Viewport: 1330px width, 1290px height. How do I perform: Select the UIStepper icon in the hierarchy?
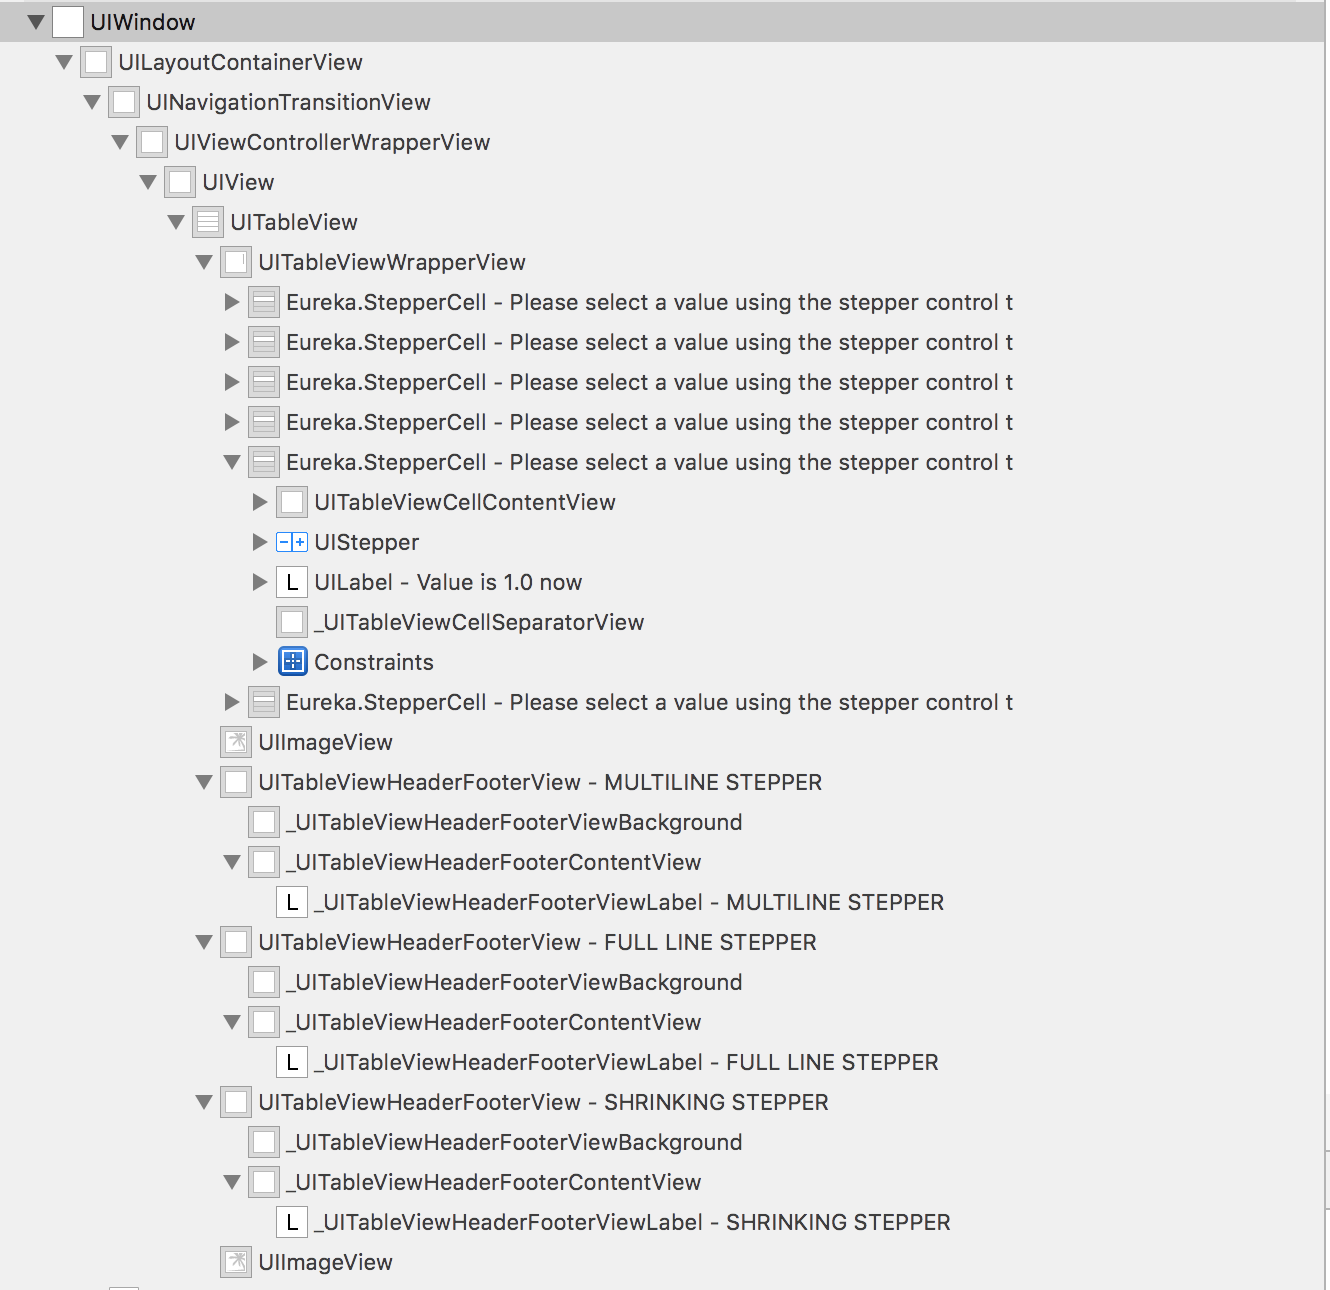[x=291, y=542]
